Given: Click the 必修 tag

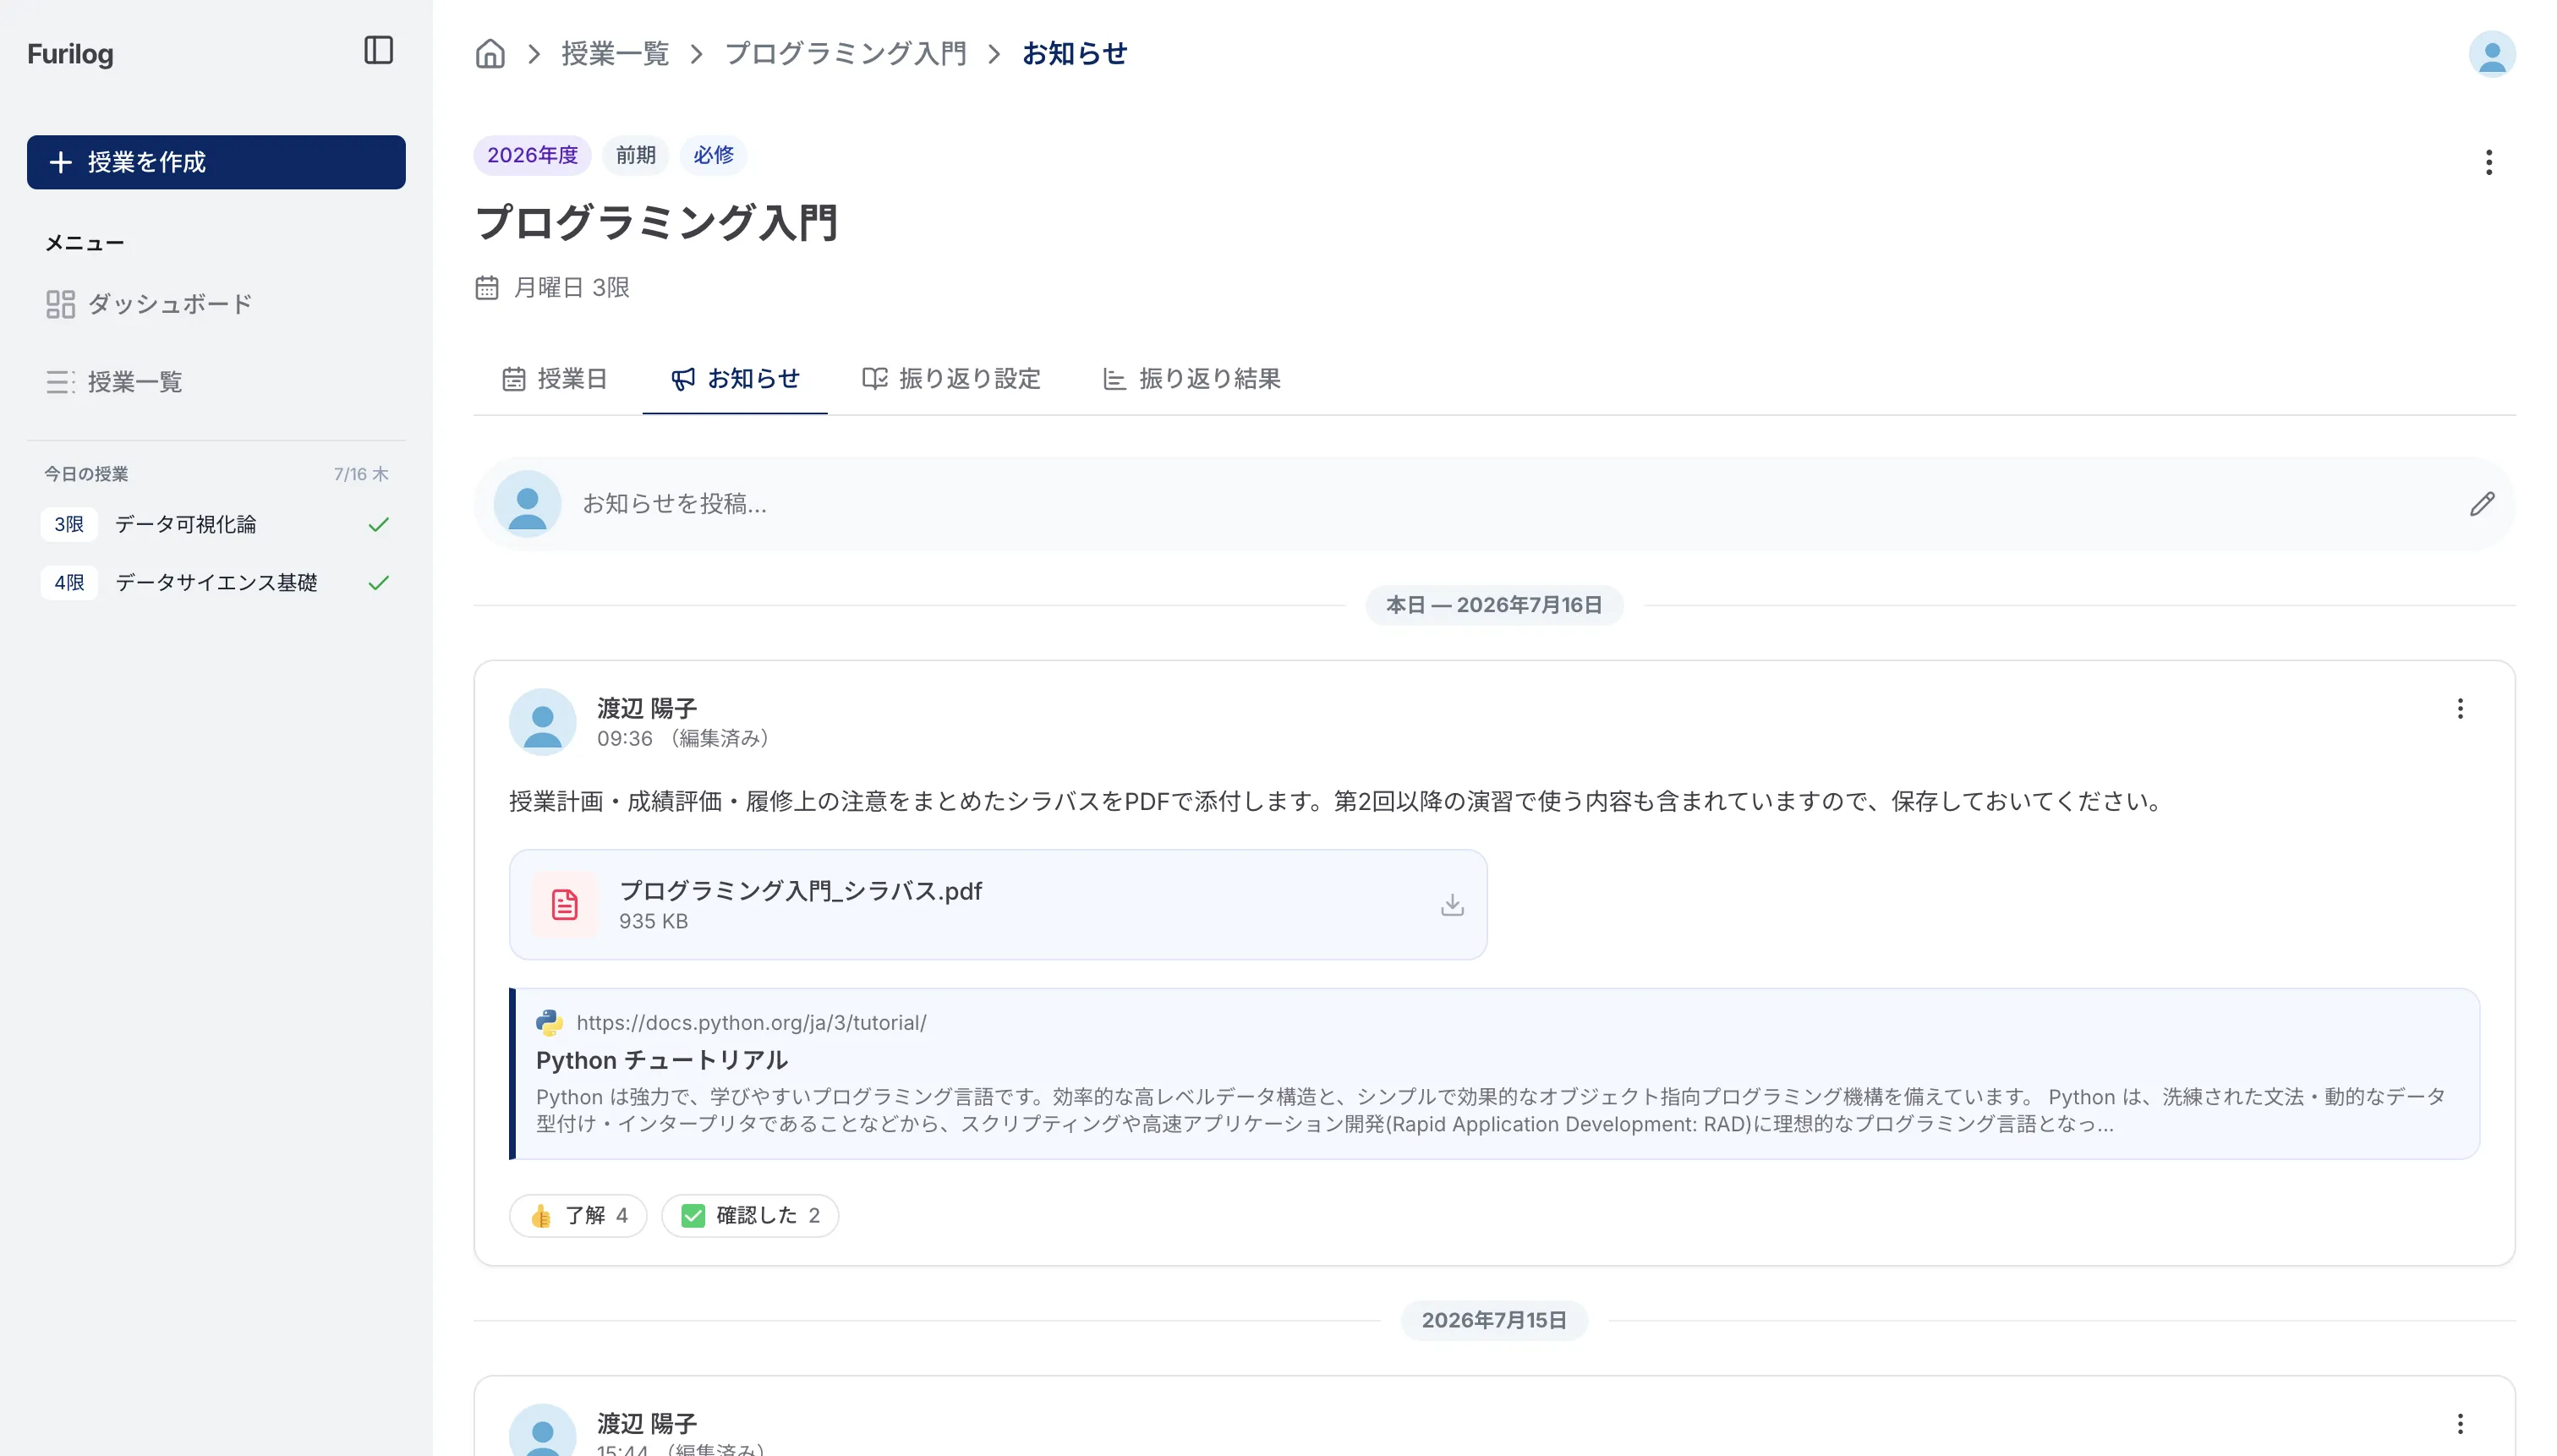Looking at the screenshot, I should pos(713,155).
